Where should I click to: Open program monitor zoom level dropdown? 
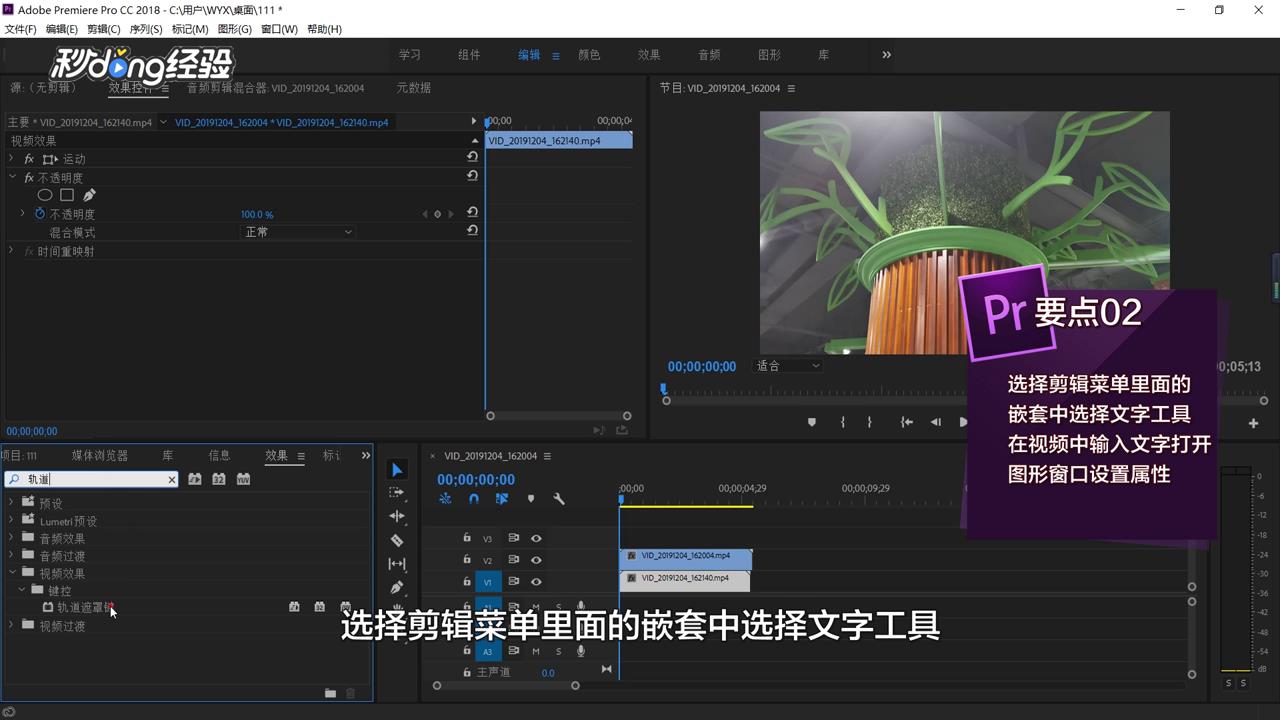pos(788,366)
